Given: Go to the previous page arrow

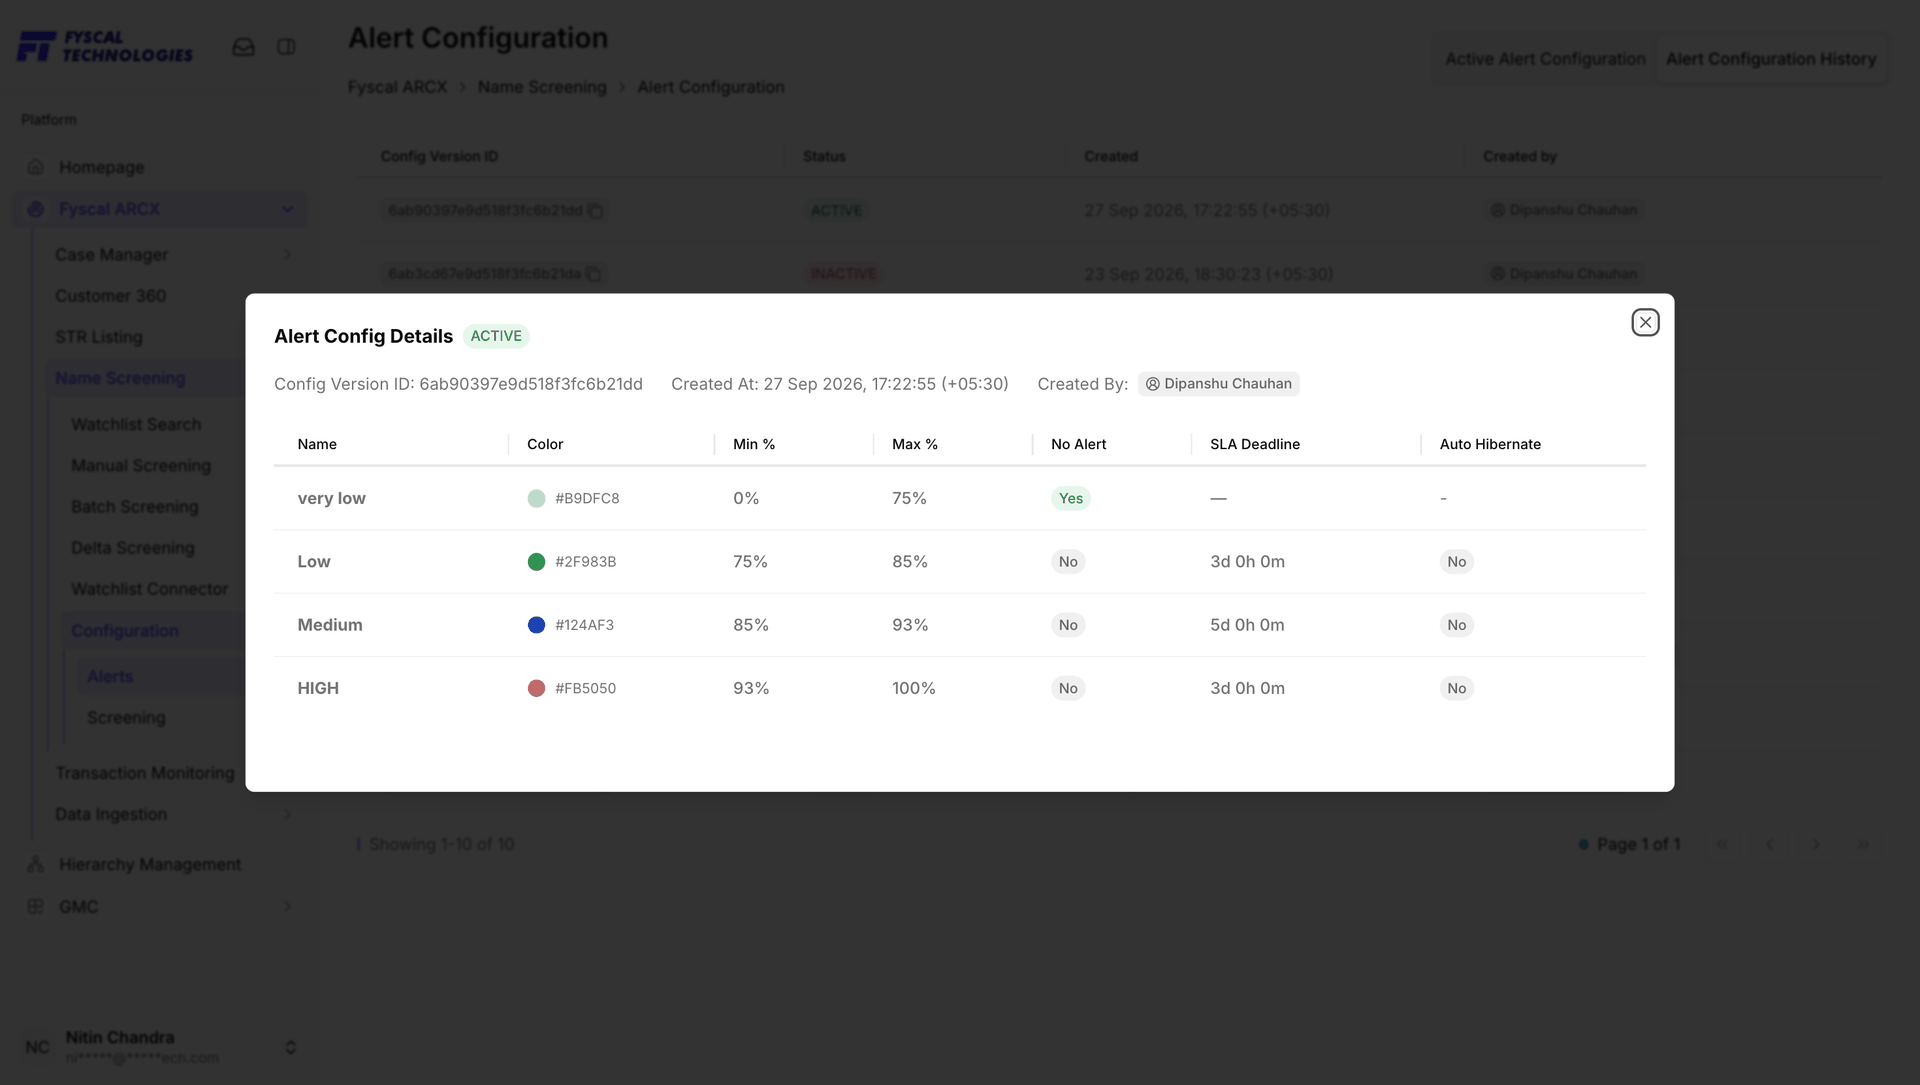Looking at the screenshot, I should [1769, 844].
